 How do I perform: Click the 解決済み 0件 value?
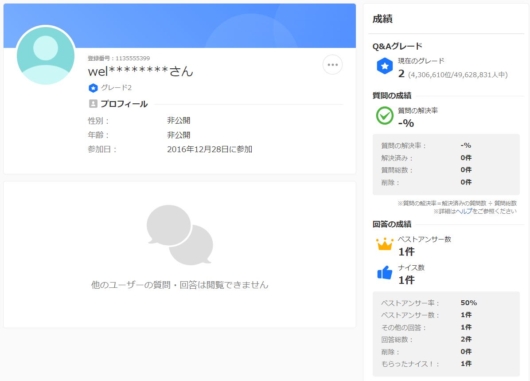click(466, 158)
